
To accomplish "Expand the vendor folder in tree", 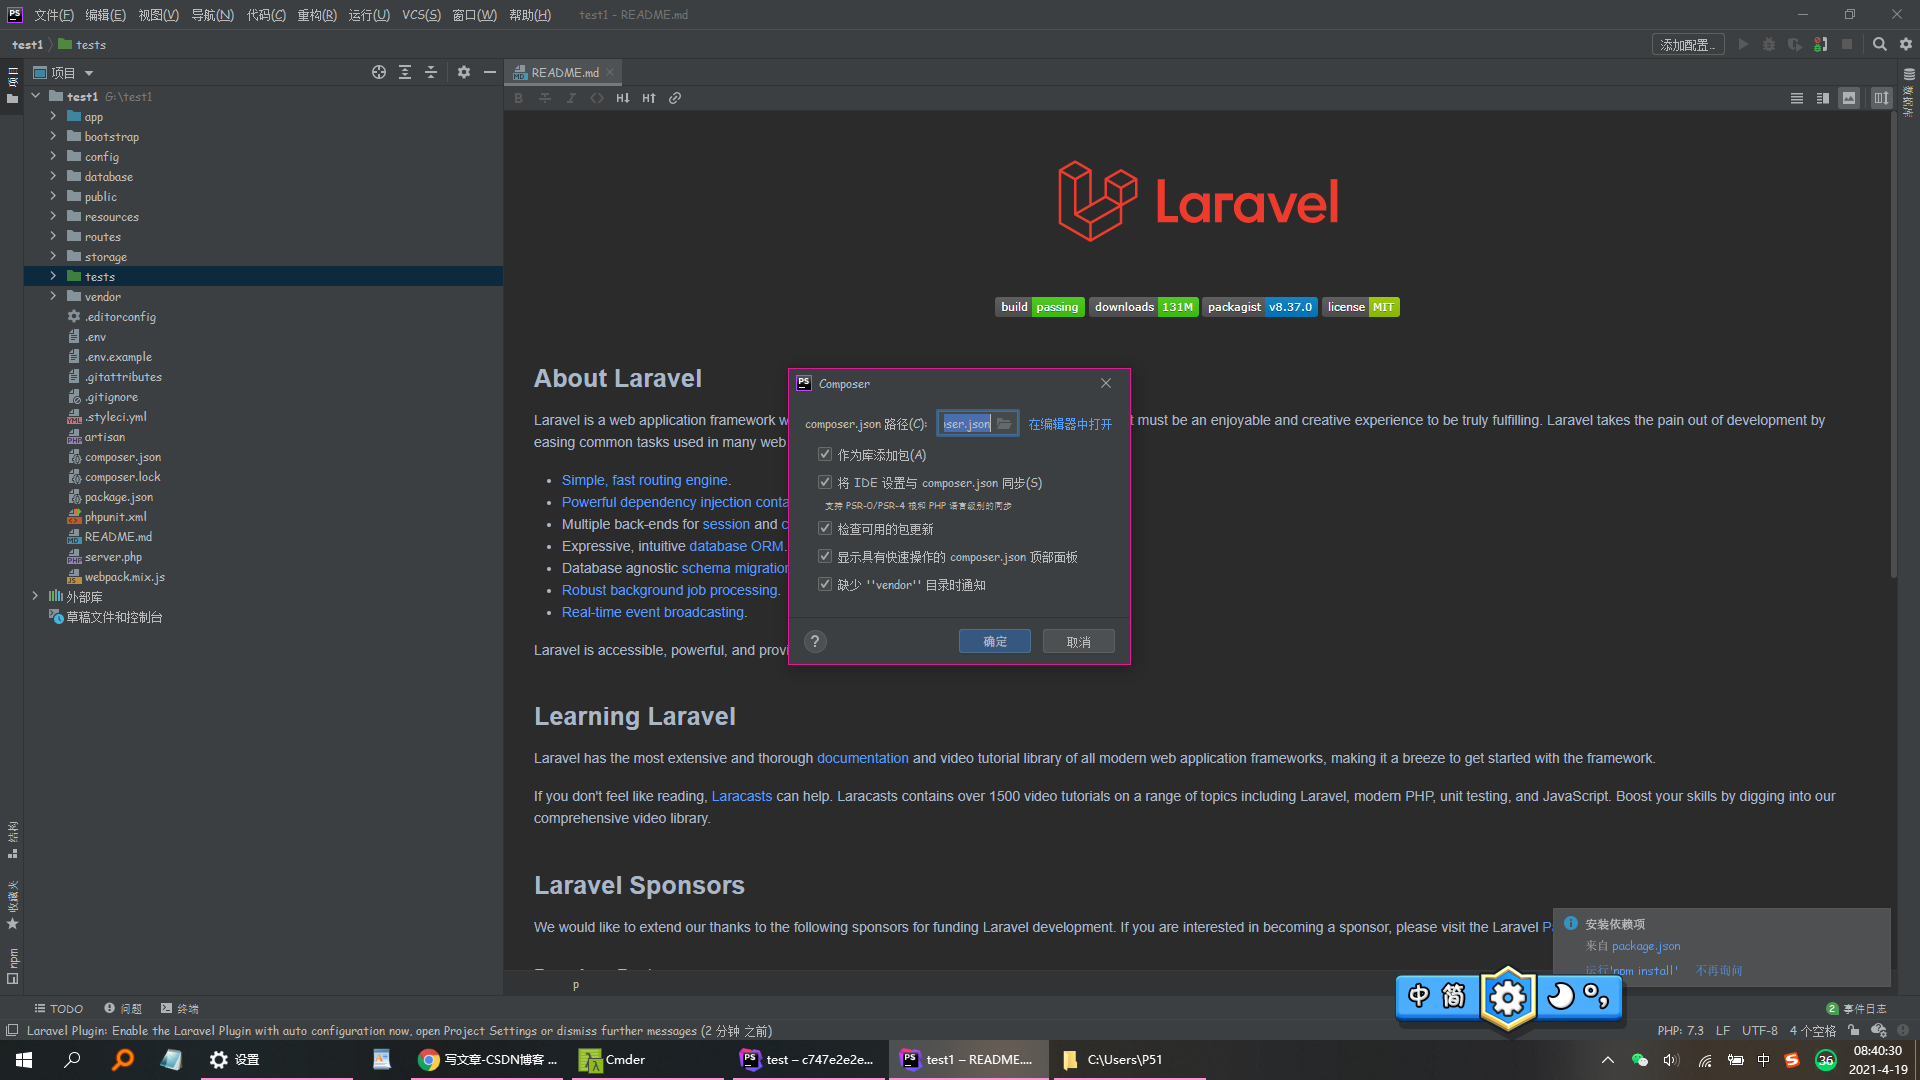I will 53,297.
